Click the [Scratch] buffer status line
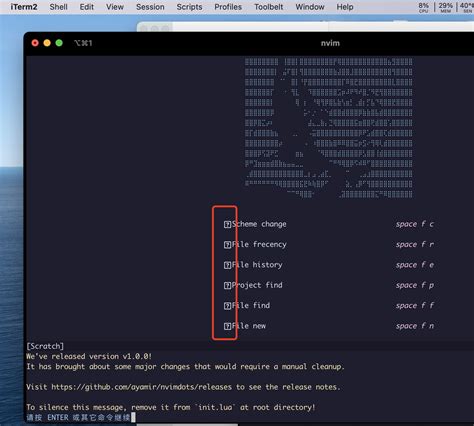The height and width of the screenshot is (426, 474). click(250, 346)
